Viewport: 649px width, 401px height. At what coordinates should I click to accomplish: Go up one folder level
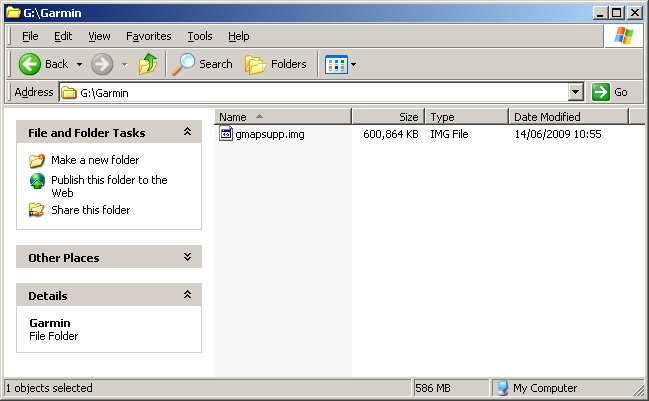148,64
